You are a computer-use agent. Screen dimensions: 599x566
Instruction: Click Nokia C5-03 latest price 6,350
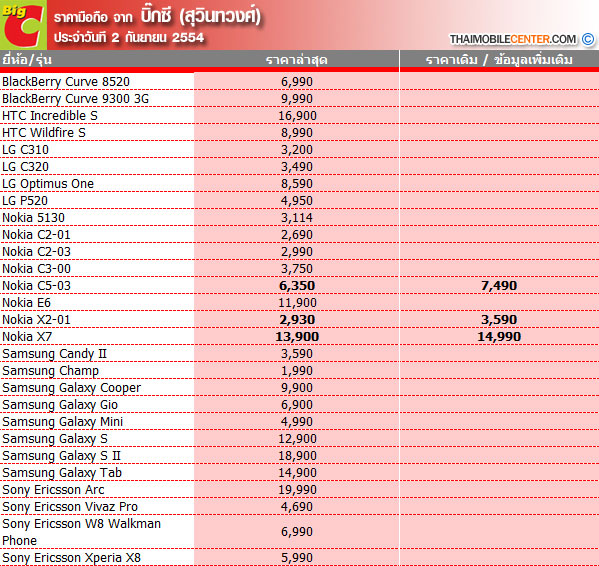(x=297, y=286)
